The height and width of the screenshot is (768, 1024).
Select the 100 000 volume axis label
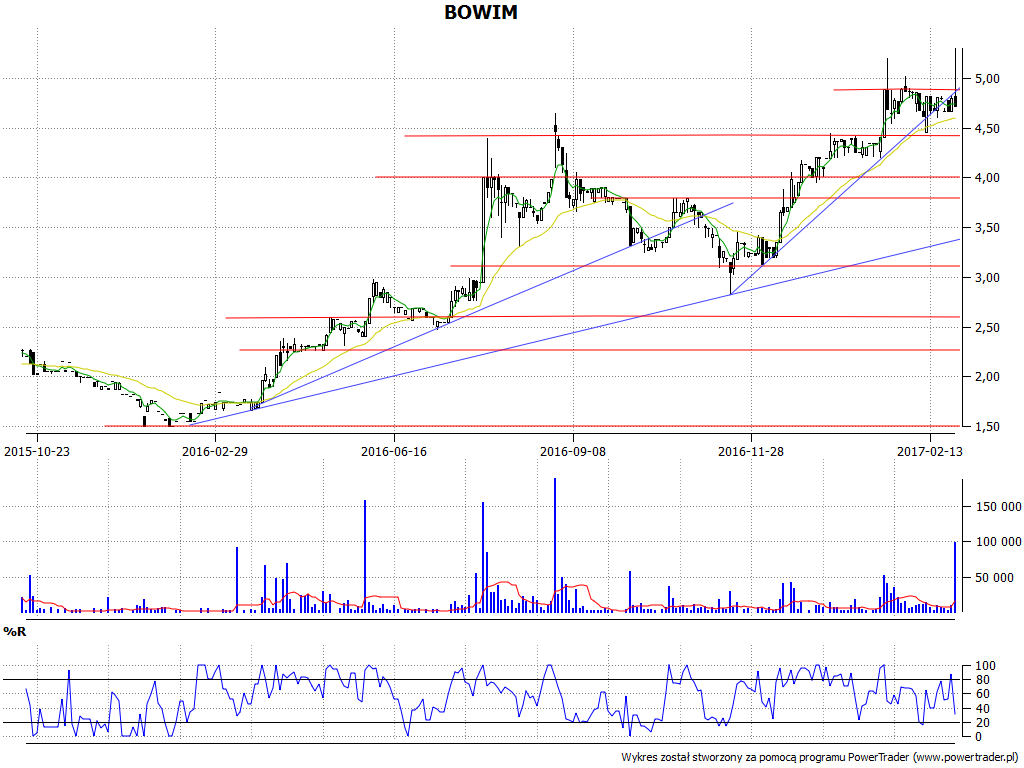pos(999,542)
